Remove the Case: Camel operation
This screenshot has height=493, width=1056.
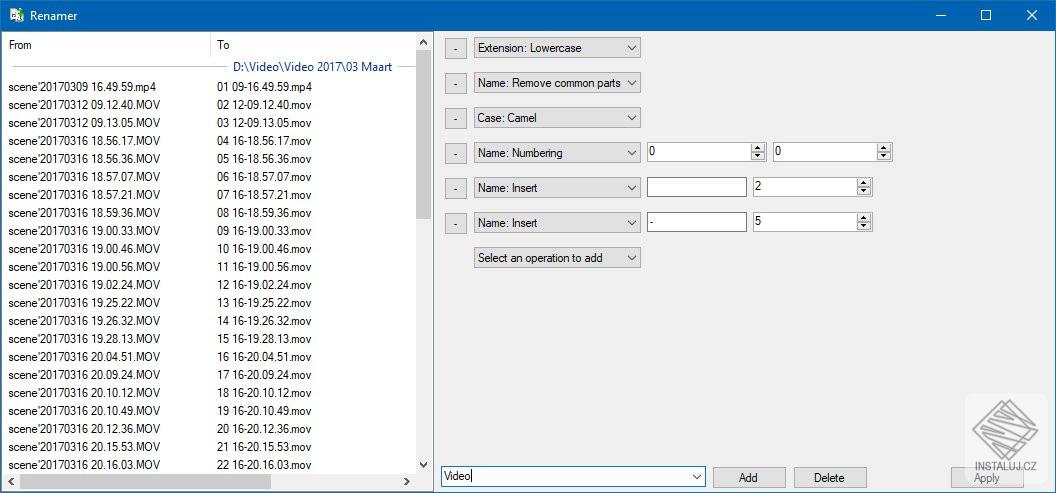pos(456,119)
